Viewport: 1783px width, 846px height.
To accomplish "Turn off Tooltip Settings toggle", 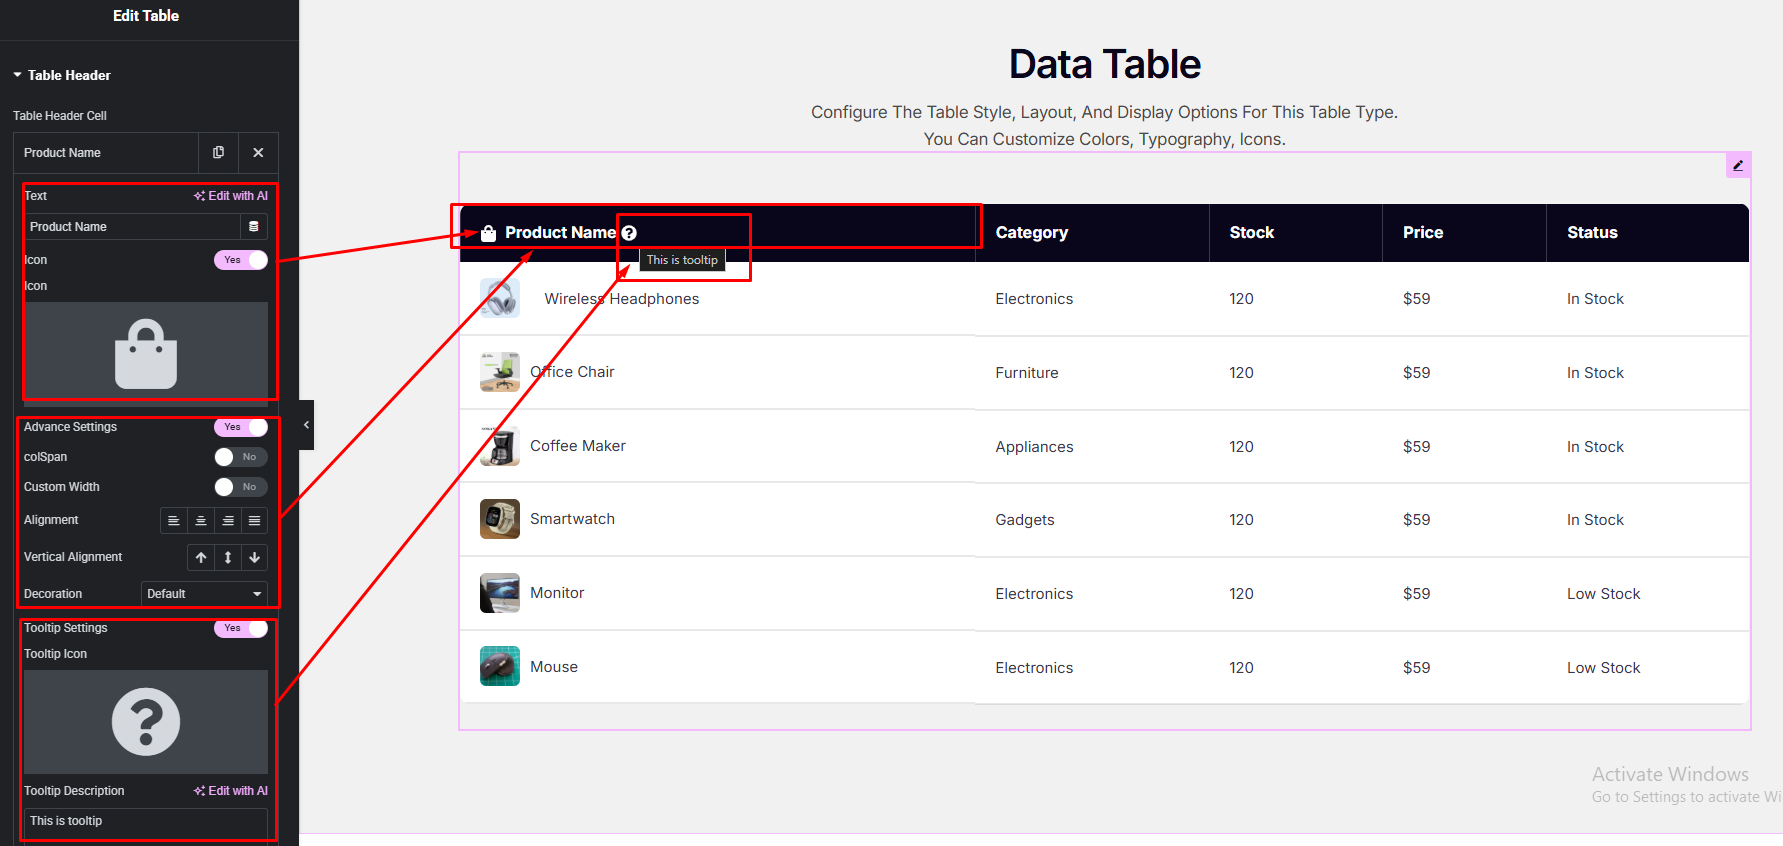I will 241,628.
